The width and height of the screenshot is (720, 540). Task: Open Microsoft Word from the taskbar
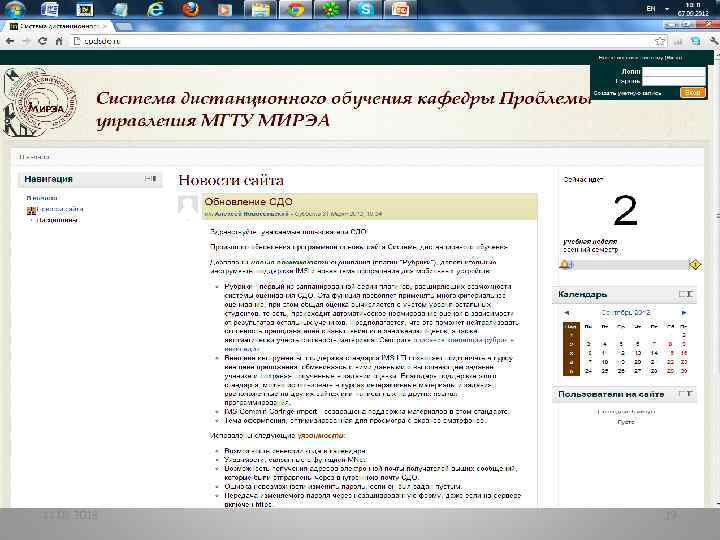(50, 9)
